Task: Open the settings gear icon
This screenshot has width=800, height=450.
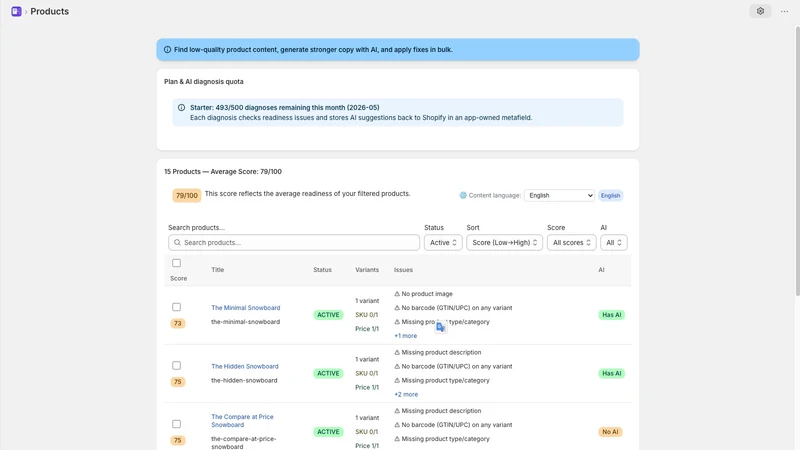Action: pyautogui.click(x=760, y=11)
